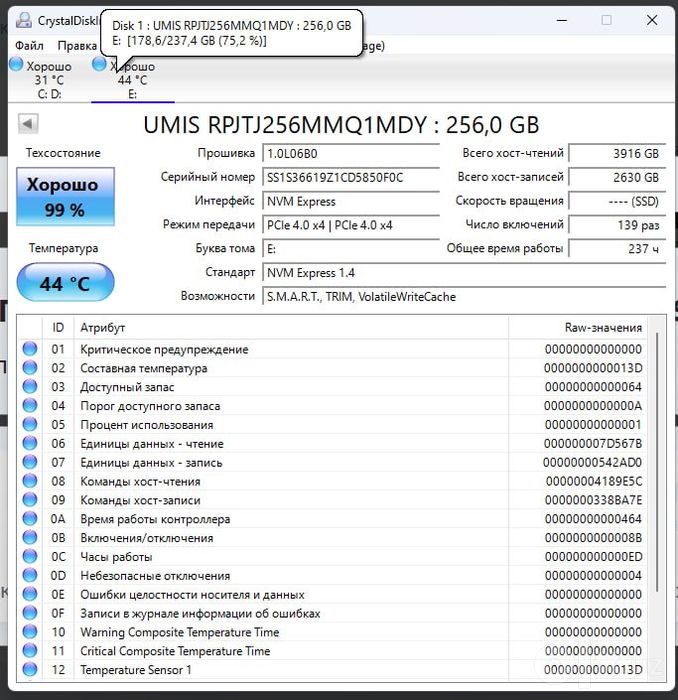Select the C: D: disk tab at 31 °C

(x=49, y=79)
